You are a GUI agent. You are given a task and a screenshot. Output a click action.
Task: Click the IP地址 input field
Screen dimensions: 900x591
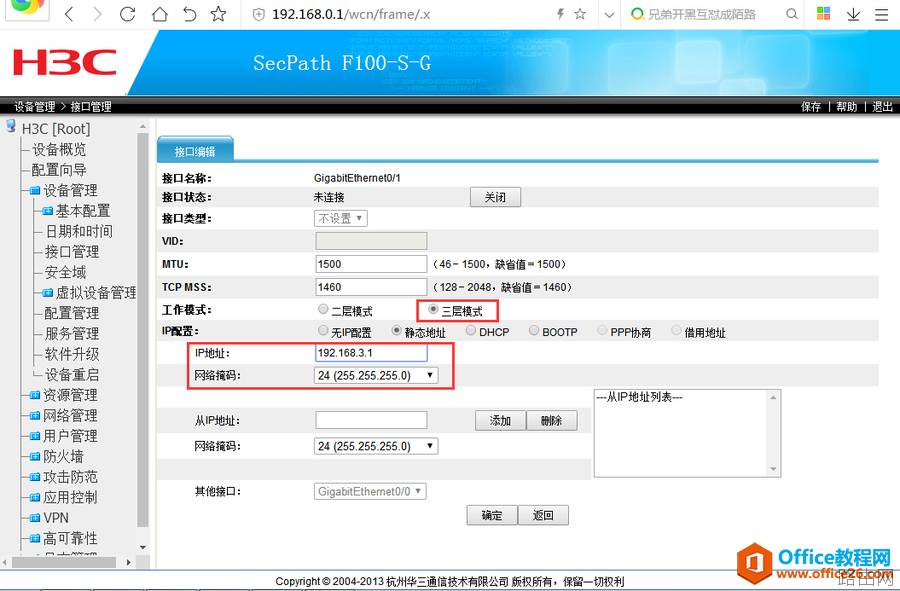point(371,353)
